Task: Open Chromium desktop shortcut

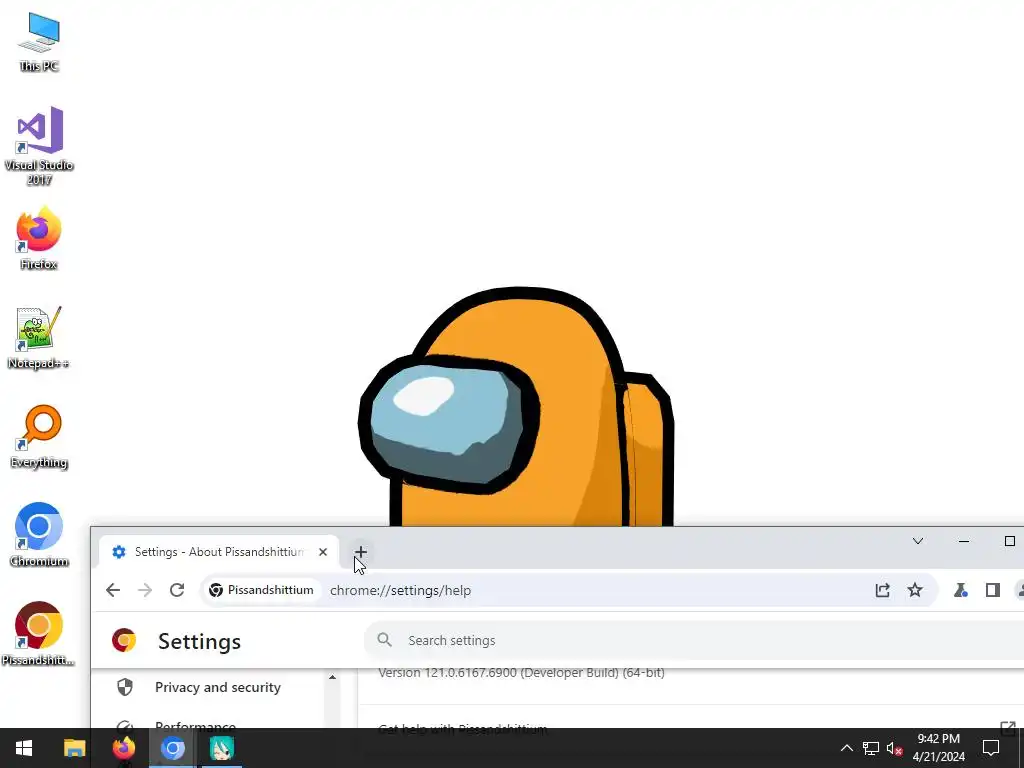Action: coord(39,535)
